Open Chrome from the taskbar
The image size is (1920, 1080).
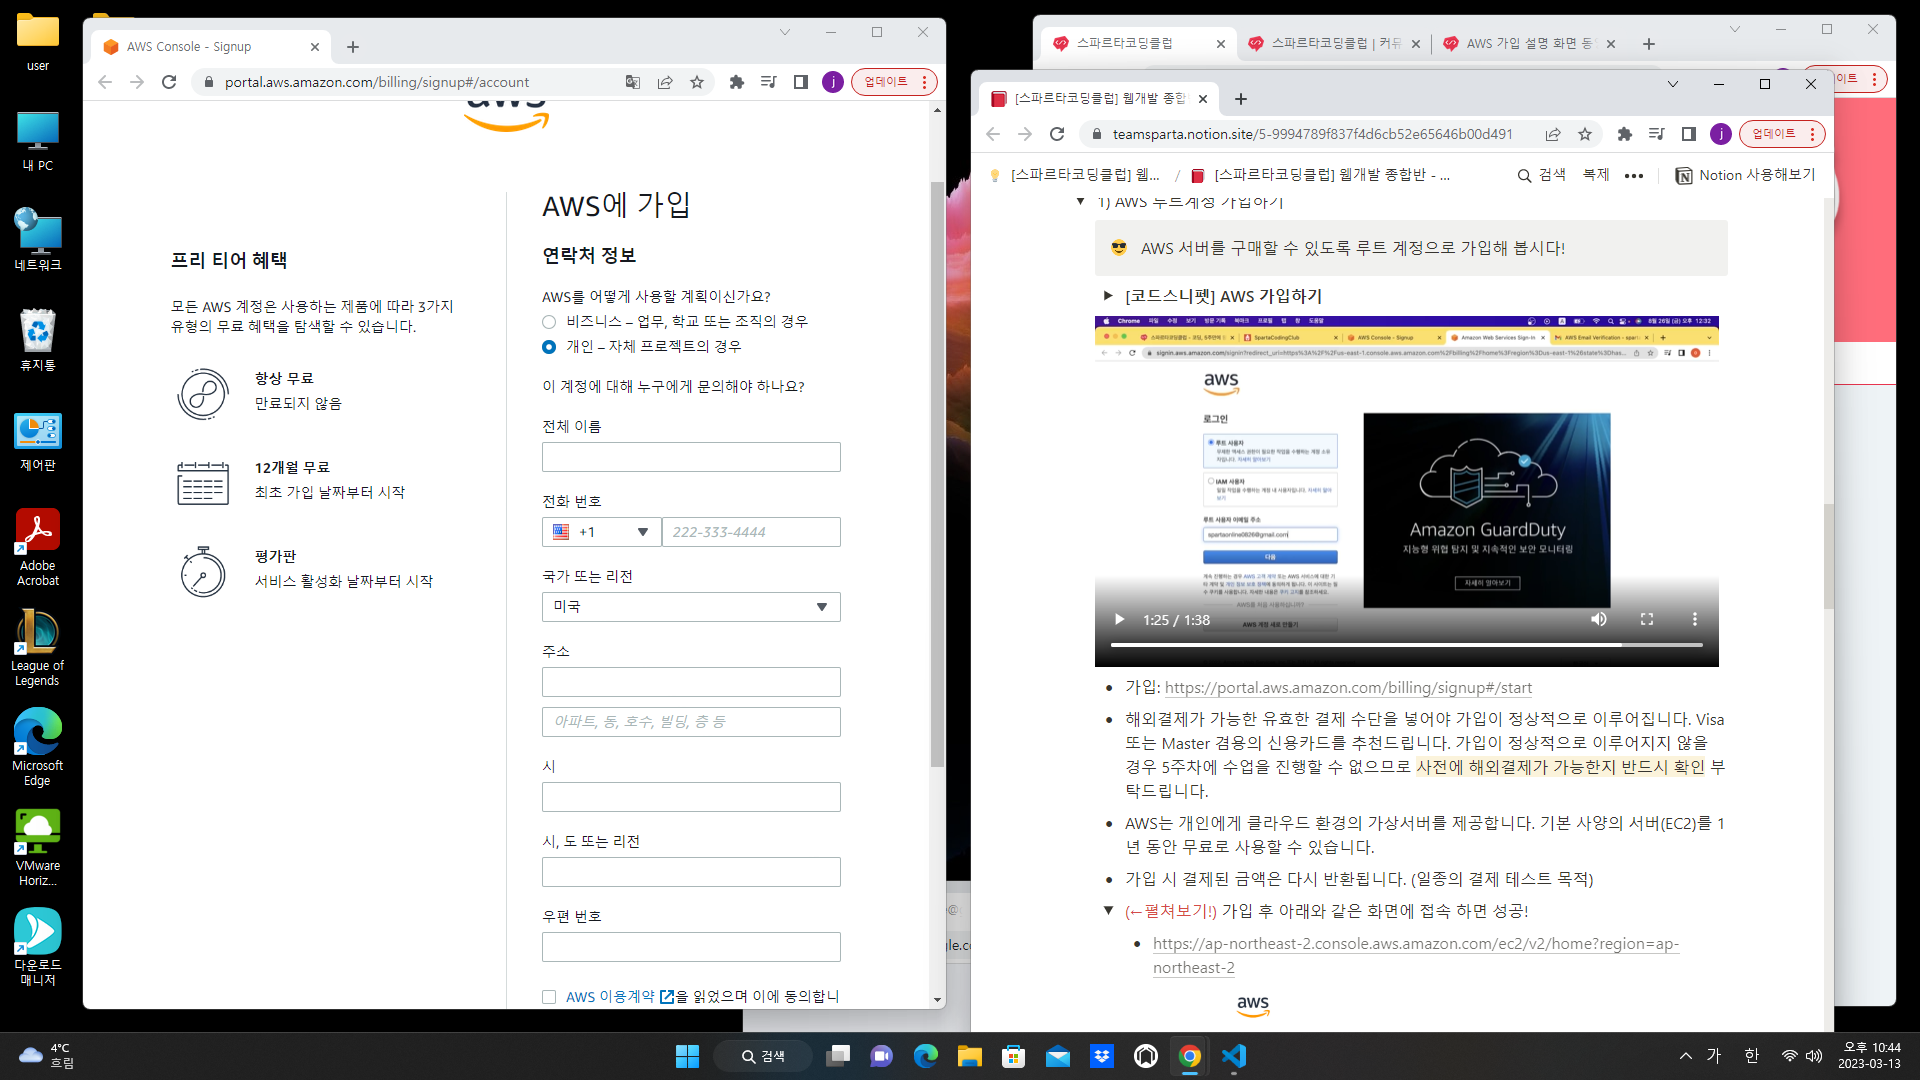coord(1190,1056)
